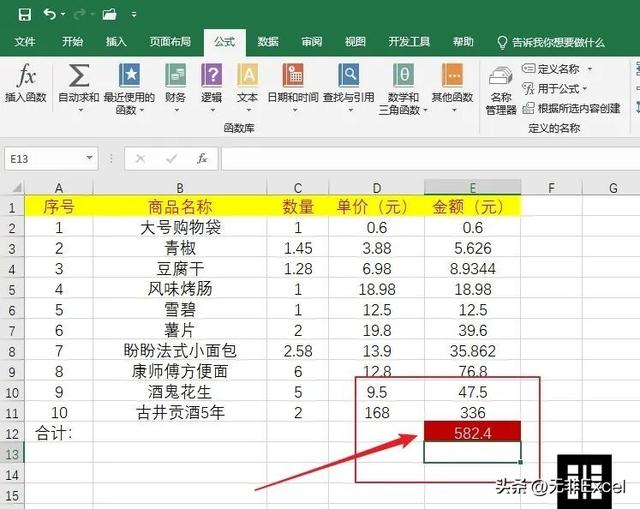Click the 告诉我你想要做什么 search box
This screenshot has width=640, height=509.
(551, 42)
